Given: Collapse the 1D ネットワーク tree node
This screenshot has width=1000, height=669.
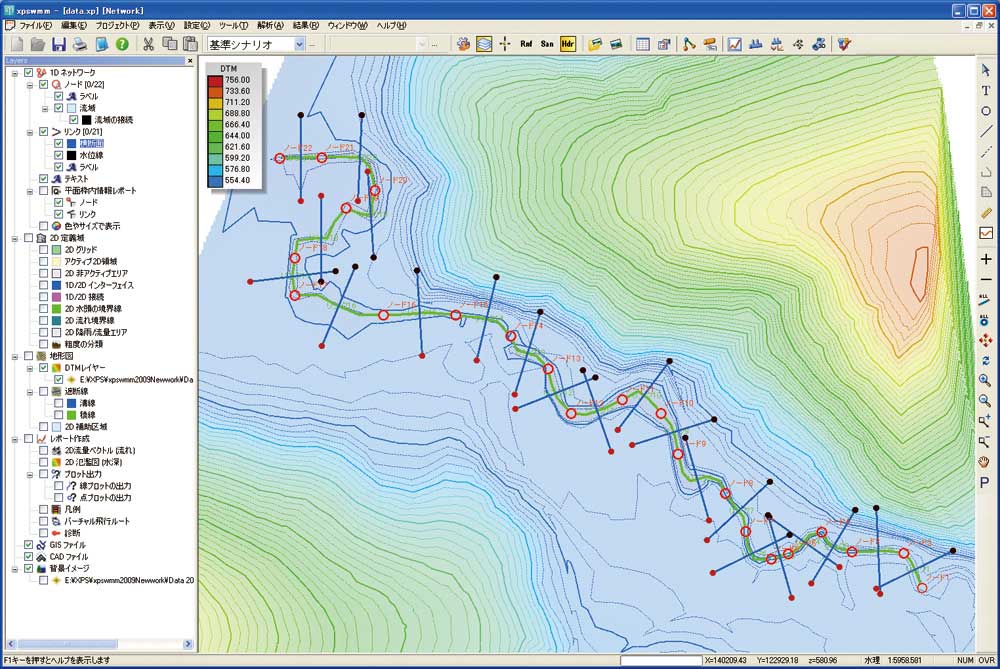Looking at the screenshot, I should click(x=15, y=73).
